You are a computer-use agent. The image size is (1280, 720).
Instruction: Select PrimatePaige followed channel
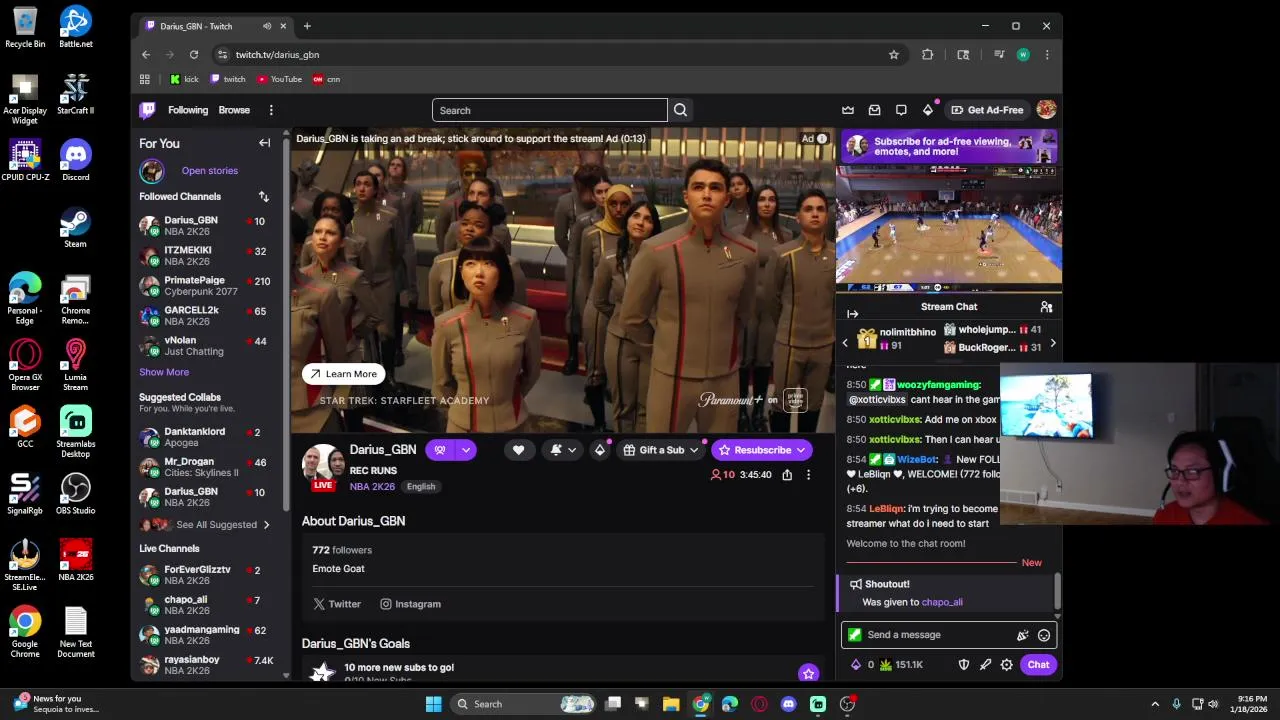(x=206, y=286)
